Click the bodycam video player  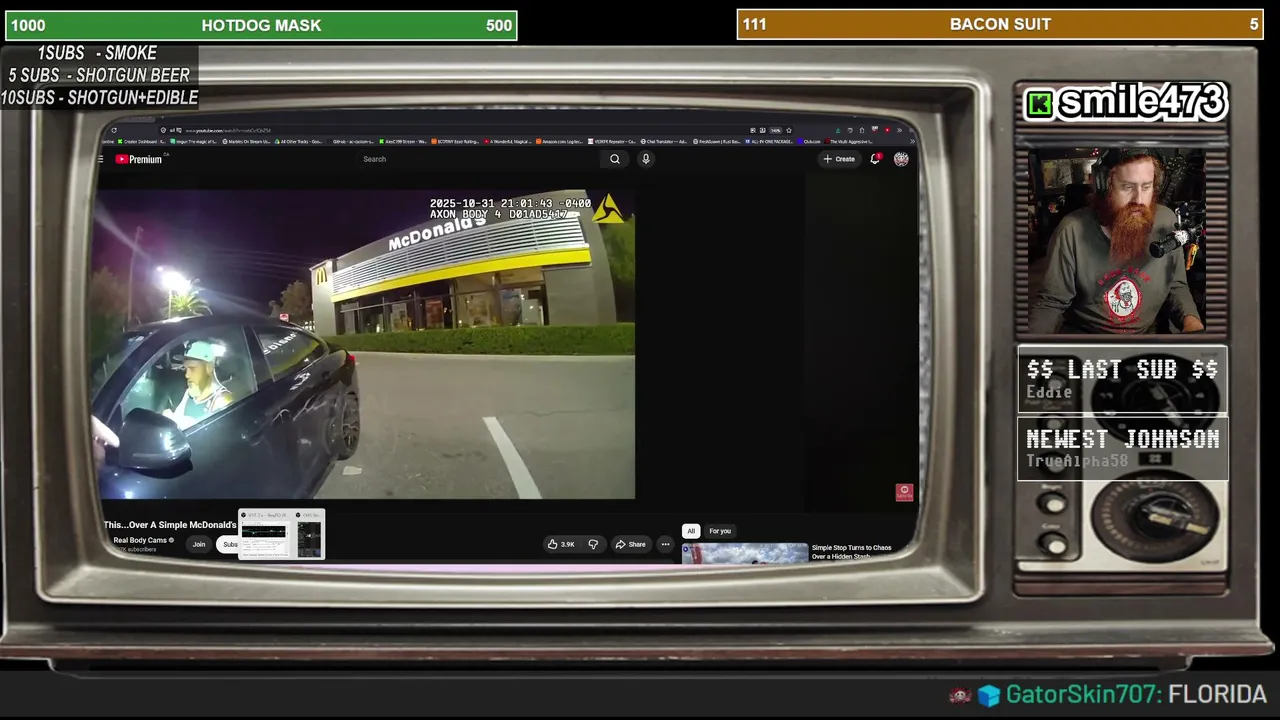[x=367, y=344]
